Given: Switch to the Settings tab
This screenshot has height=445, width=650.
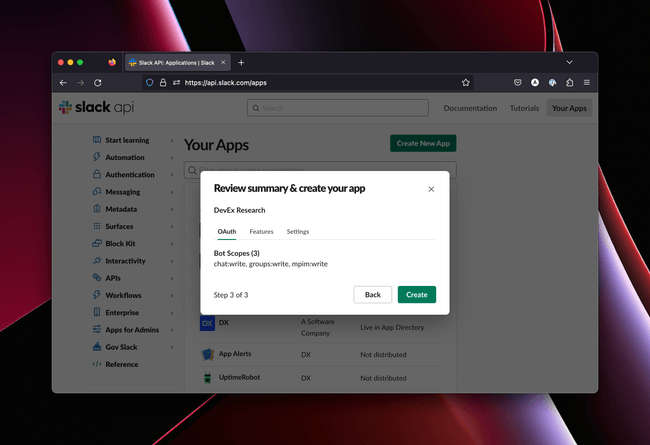Looking at the screenshot, I should (298, 231).
